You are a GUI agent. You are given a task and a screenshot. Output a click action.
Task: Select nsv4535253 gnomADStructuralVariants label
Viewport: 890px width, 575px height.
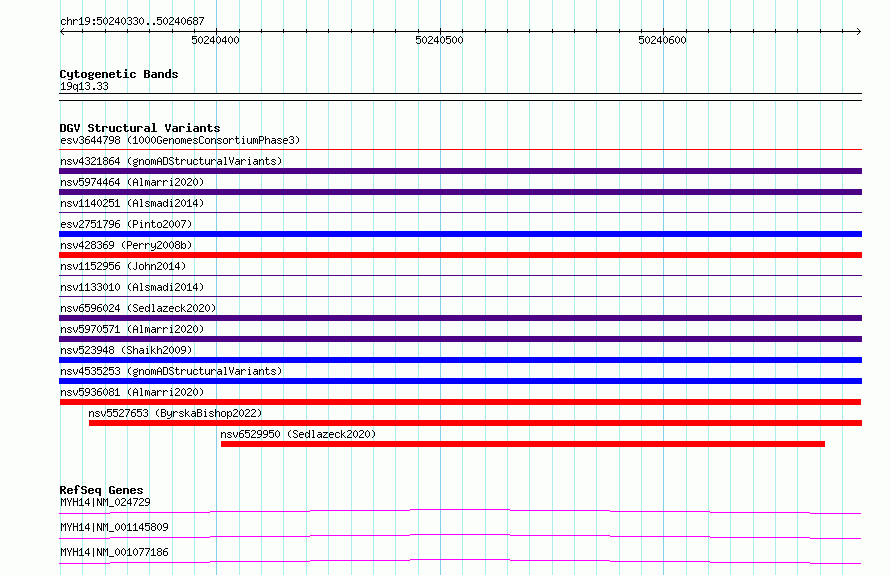[171, 371]
